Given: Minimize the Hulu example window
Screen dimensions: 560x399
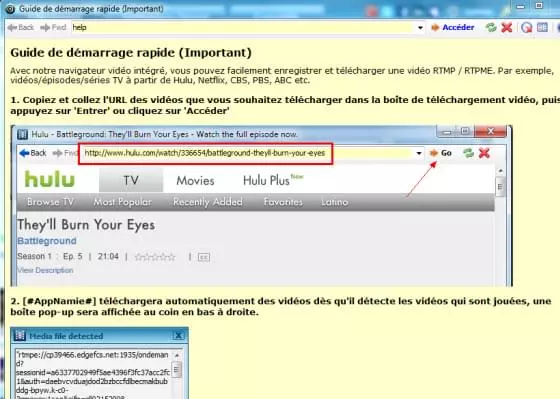Looking at the screenshot, I should coord(446,132).
